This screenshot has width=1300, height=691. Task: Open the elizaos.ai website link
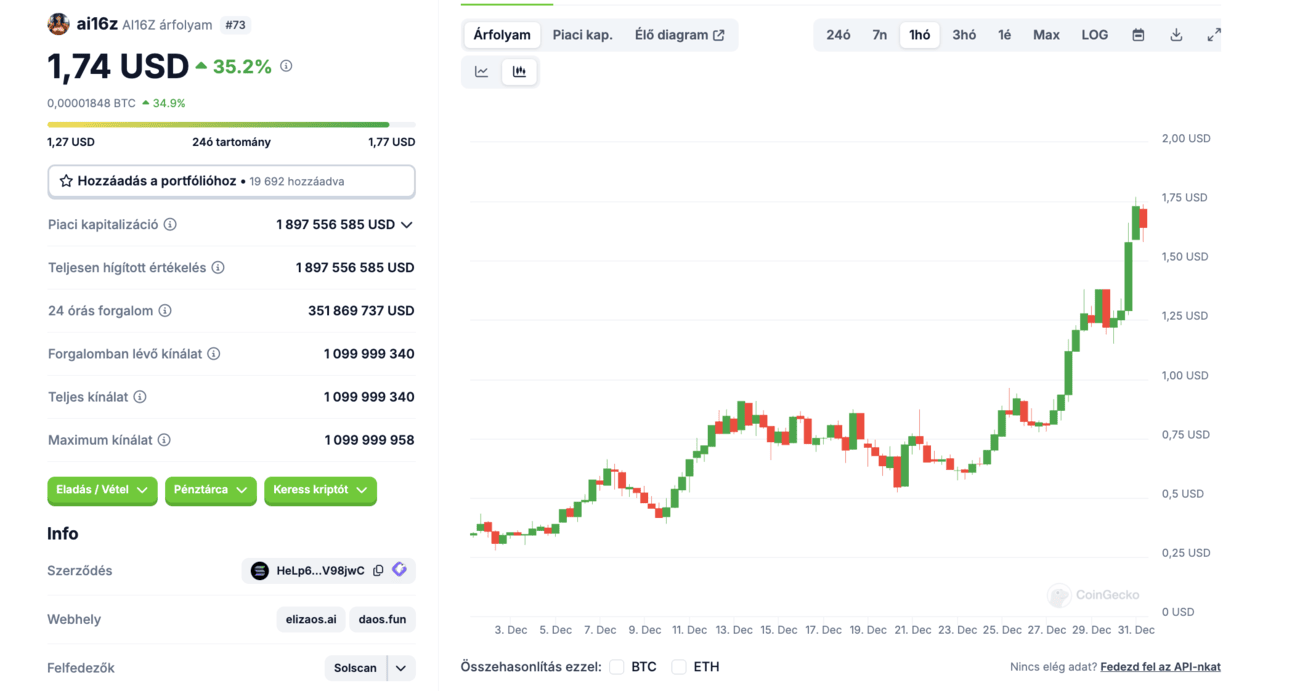(x=311, y=619)
